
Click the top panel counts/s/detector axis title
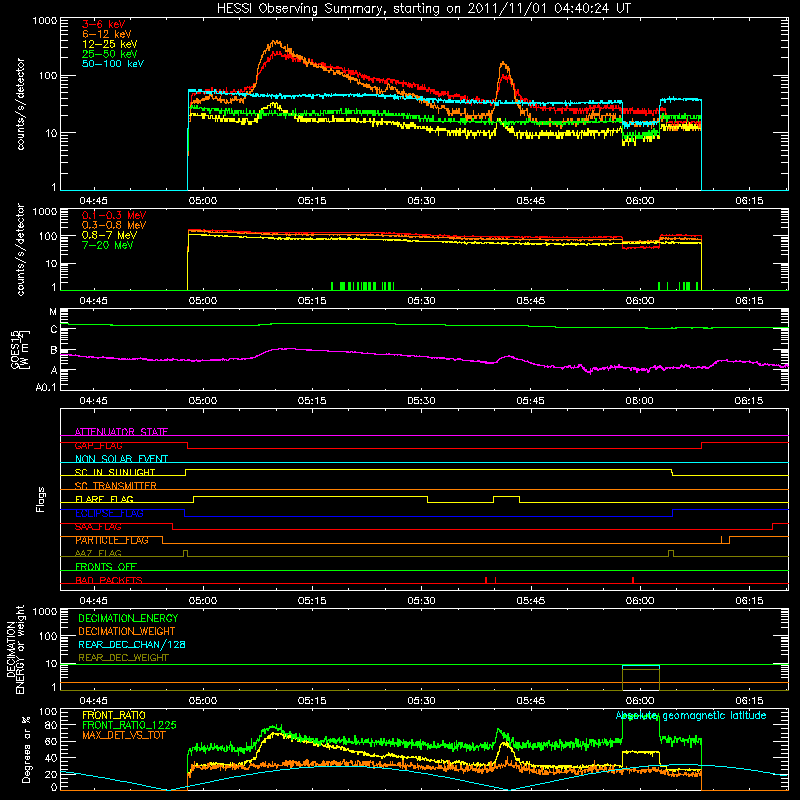click(x=20, y=104)
